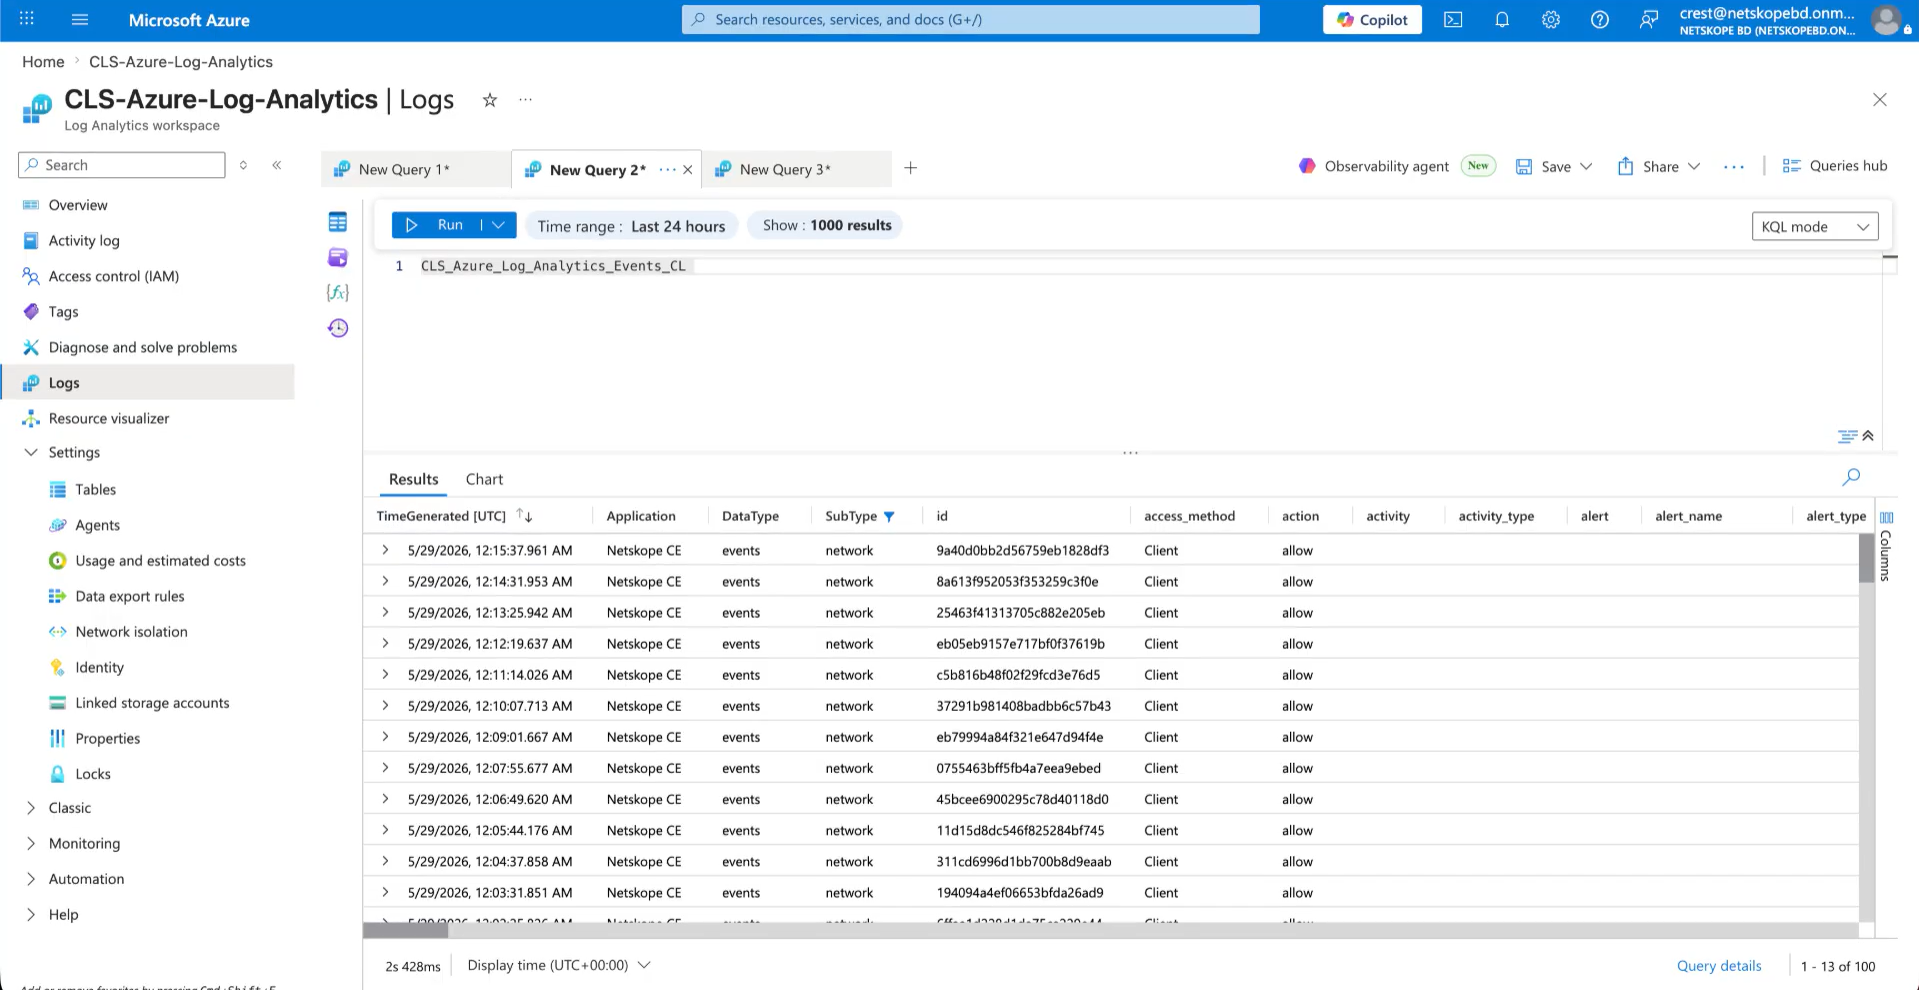Close the New Query 2 tab
The height and width of the screenshot is (990, 1919).
pyautogui.click(x=688, y=170)
